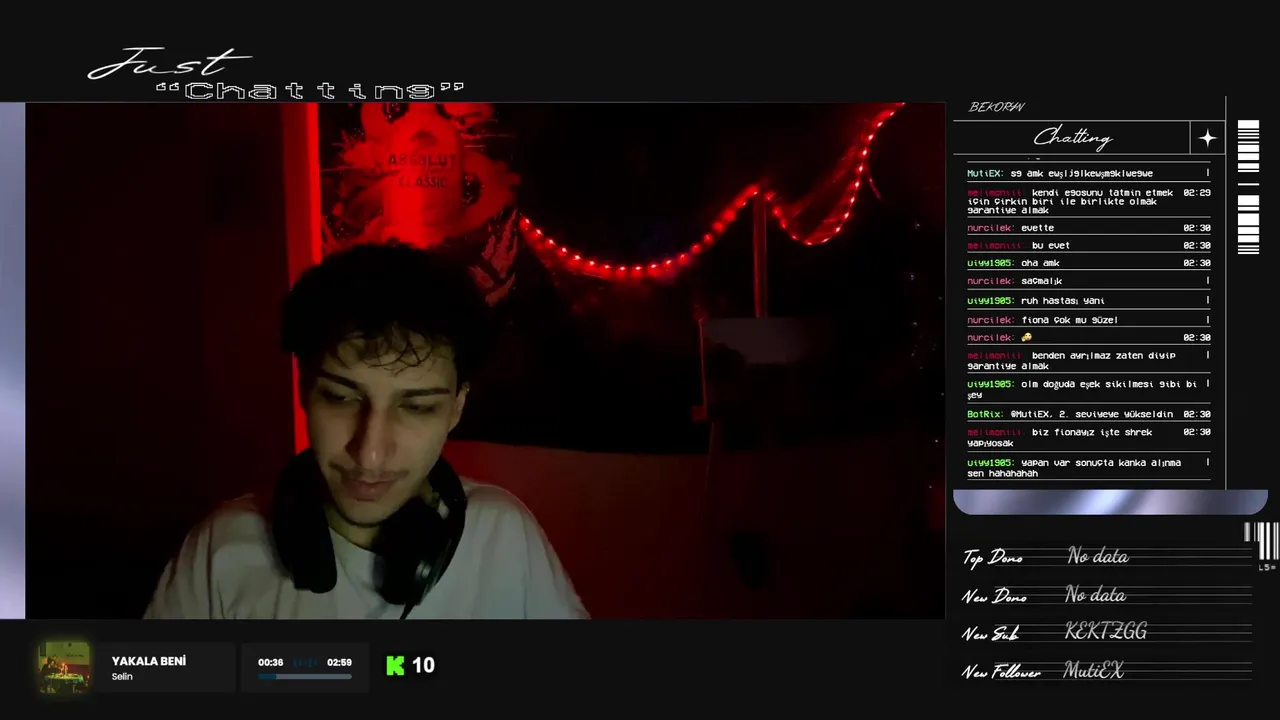The image size is (1280, 720).
Task: Click the Top Dono label
Action: coord(993,558)
